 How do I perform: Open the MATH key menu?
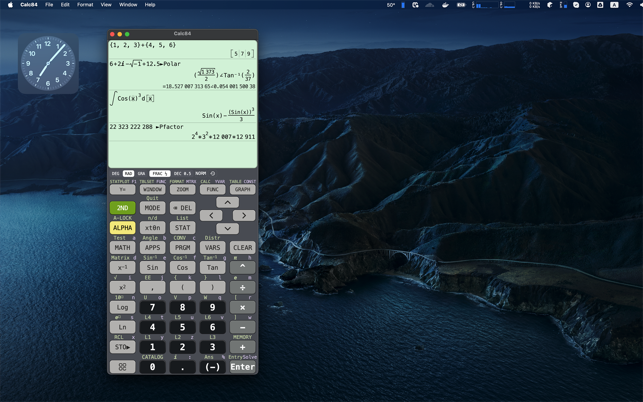pos(123,248)
